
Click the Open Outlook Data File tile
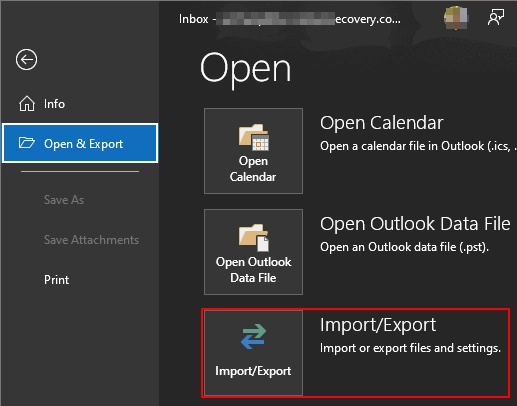pyautogui.click(x=253, y=252)
